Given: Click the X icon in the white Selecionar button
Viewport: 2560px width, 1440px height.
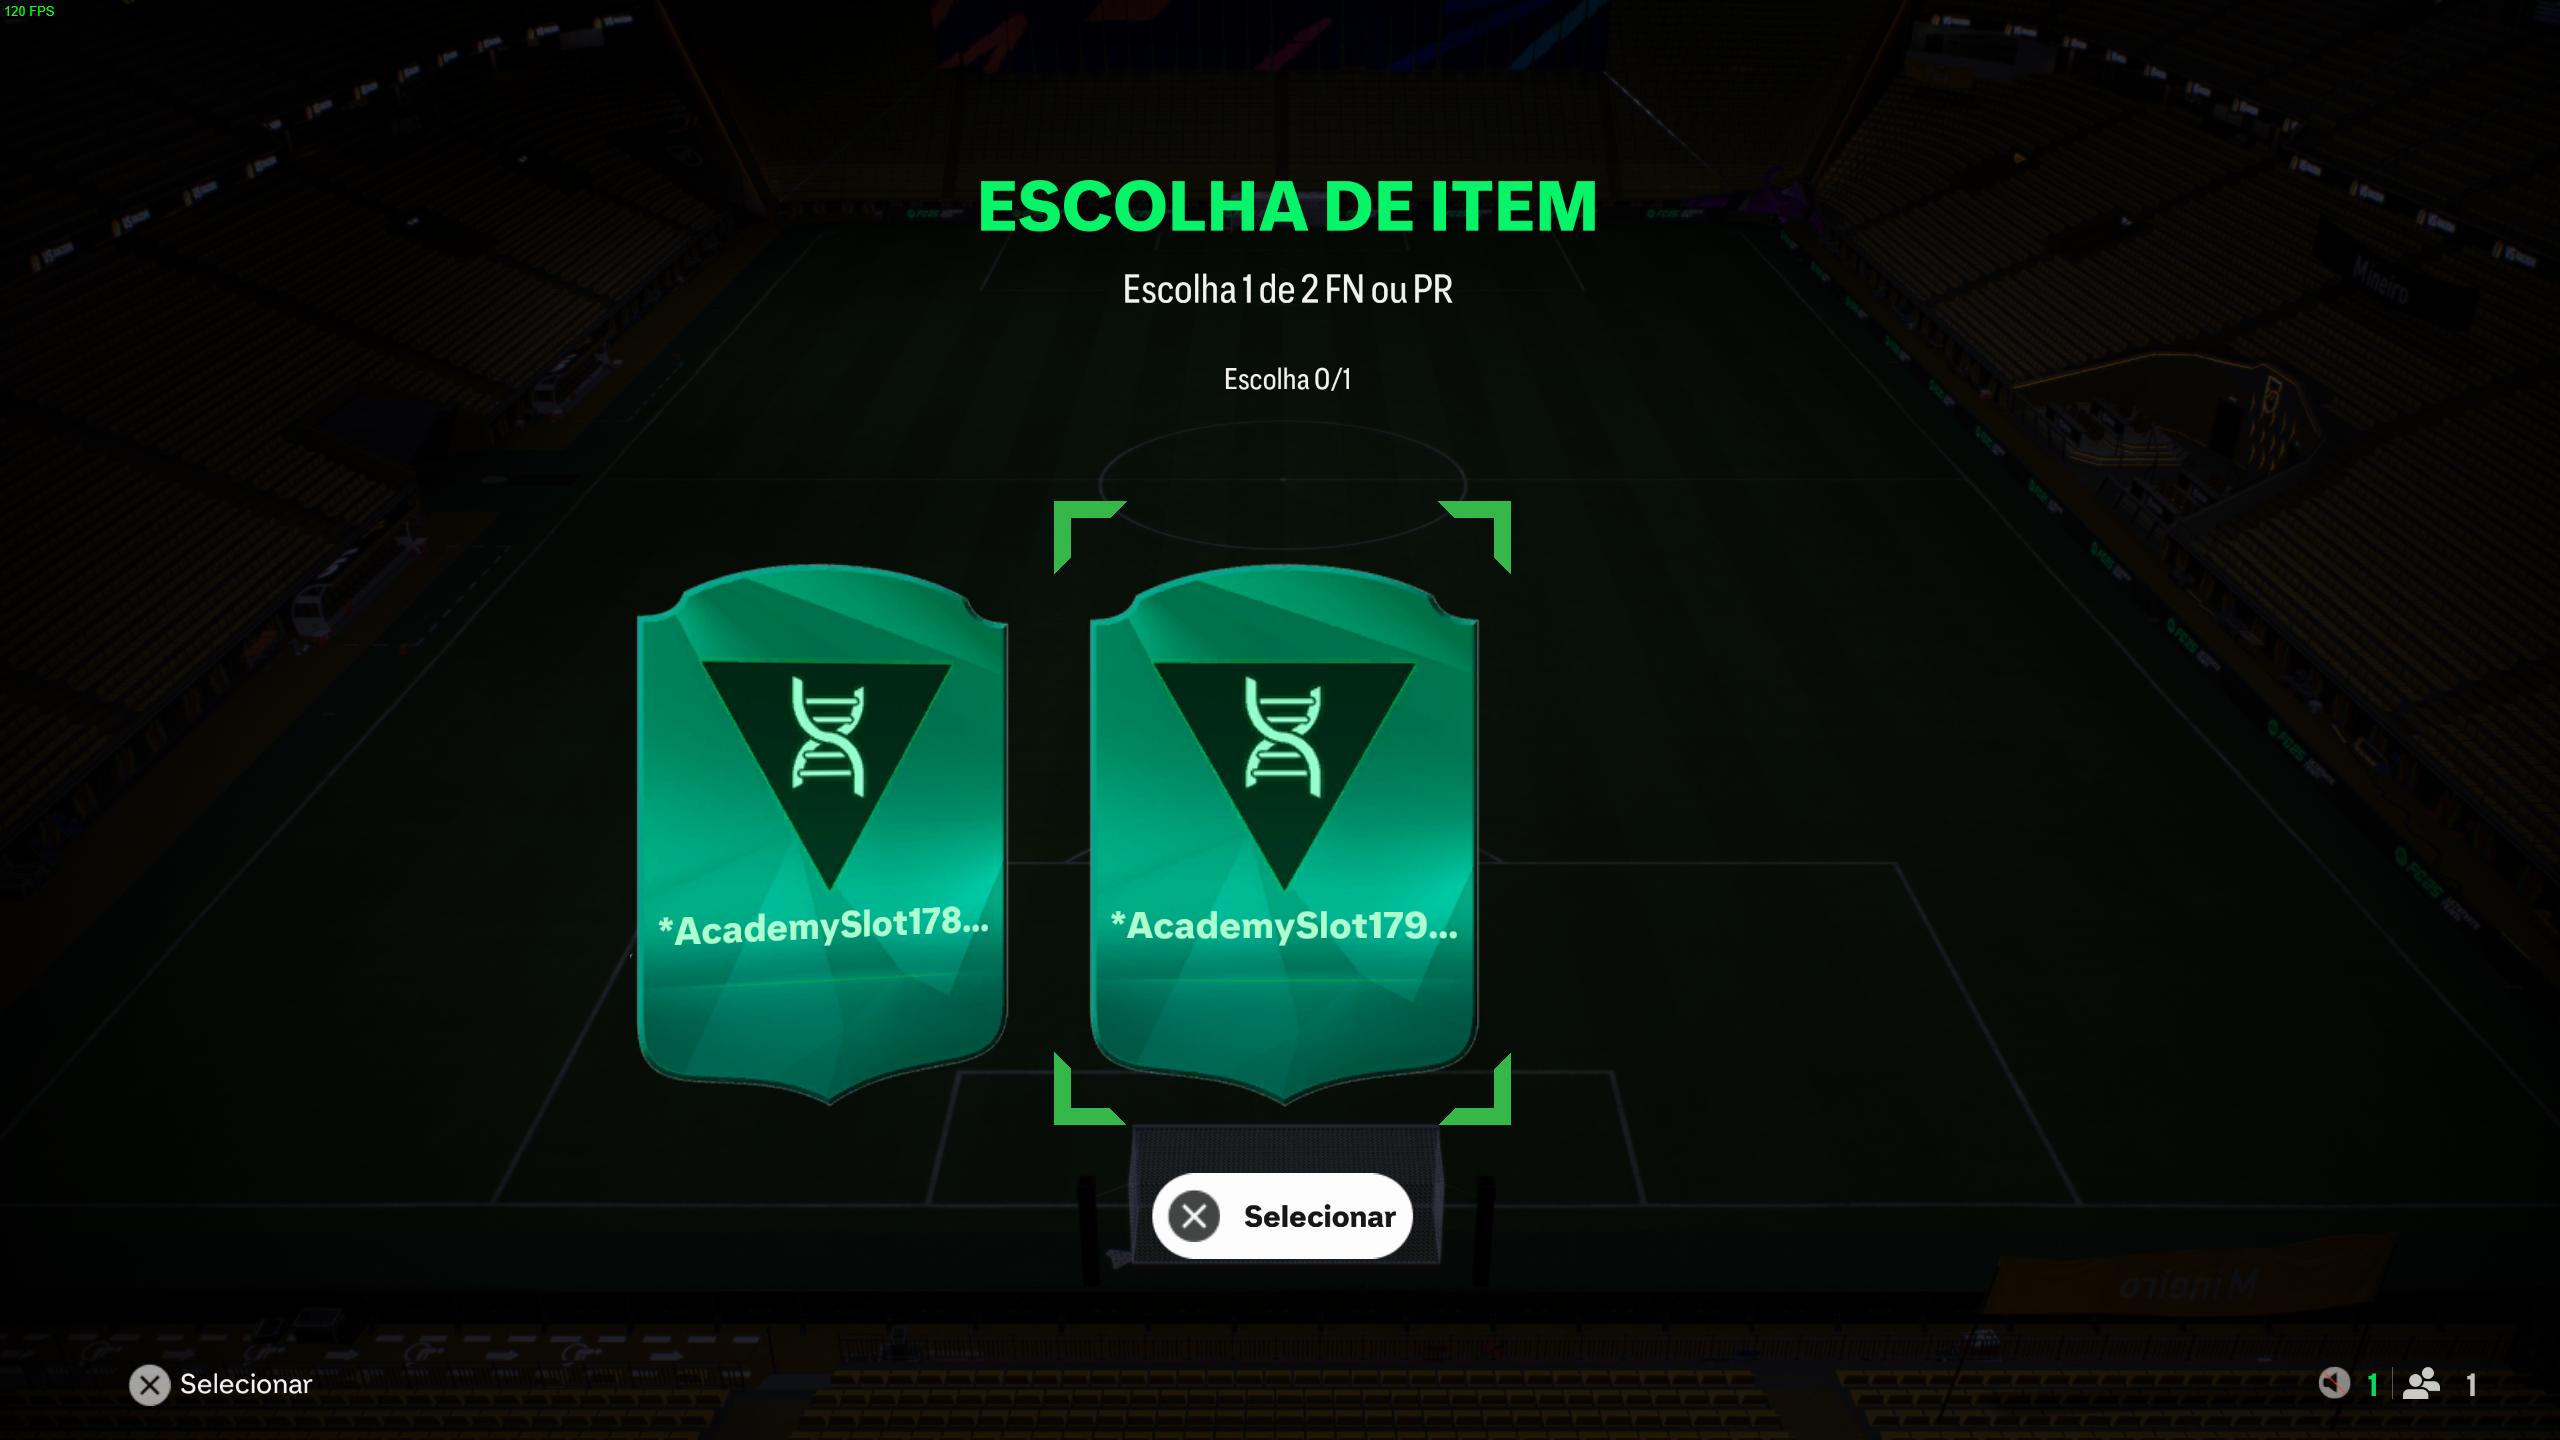Looking at the screenshot, I should 1194,1216.
